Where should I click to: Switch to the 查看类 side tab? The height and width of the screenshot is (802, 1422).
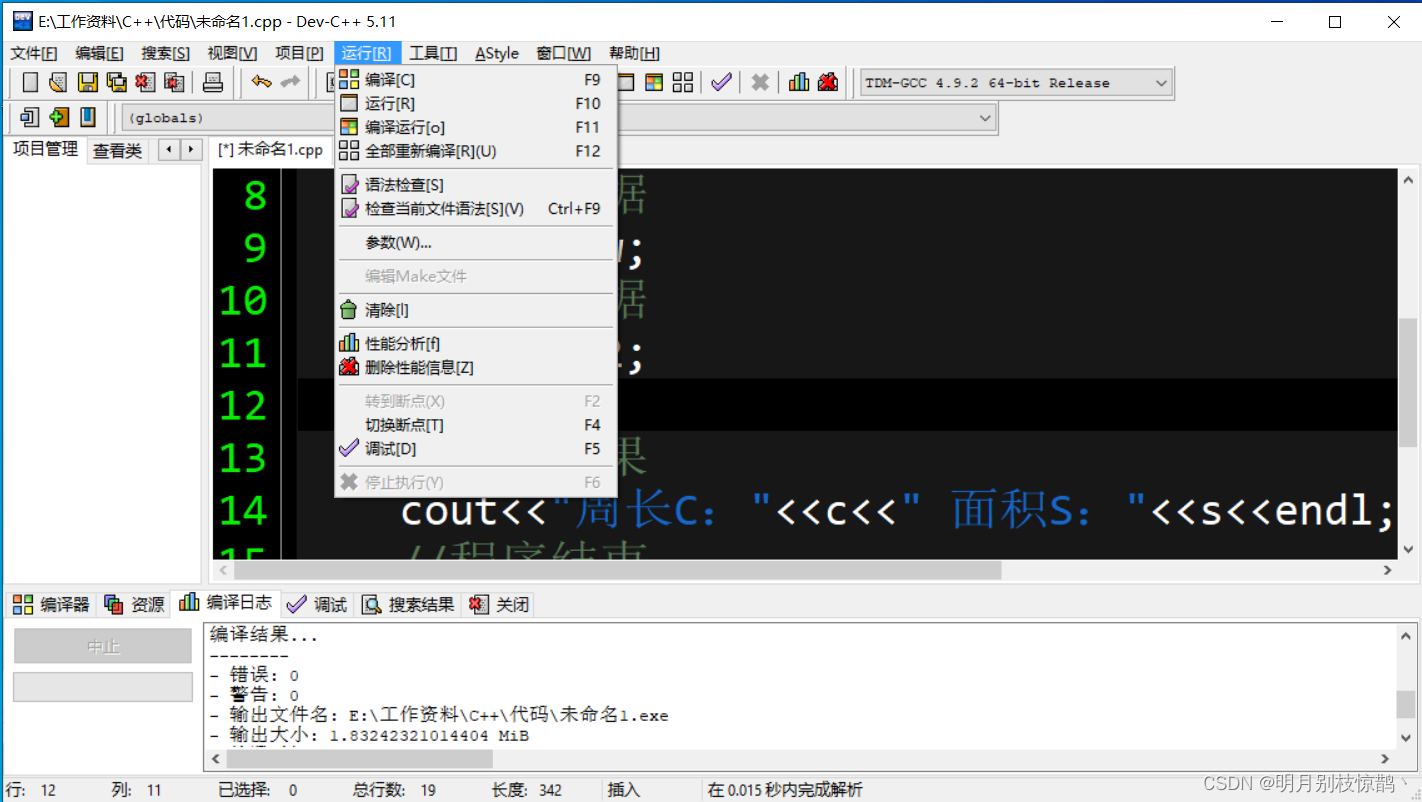coord(118,151)
